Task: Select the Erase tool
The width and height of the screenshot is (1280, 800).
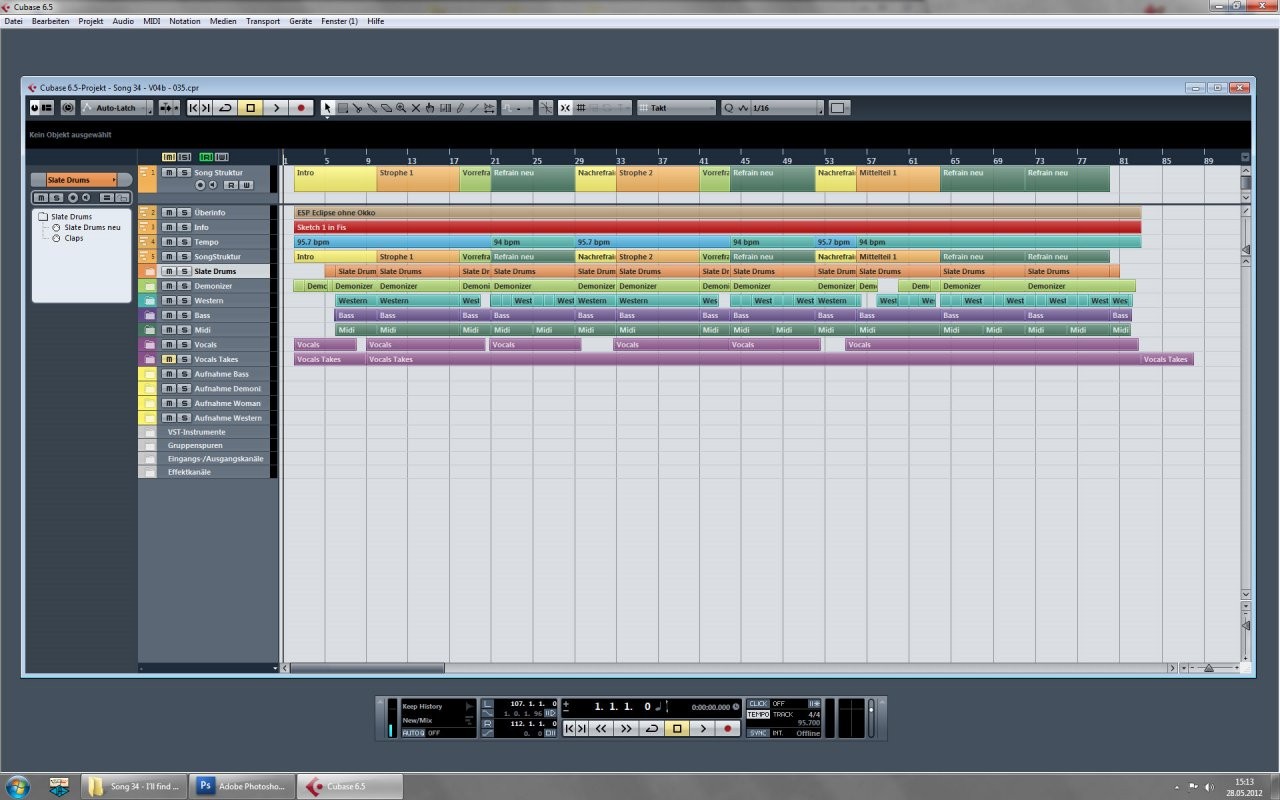Action: [386, 108]
